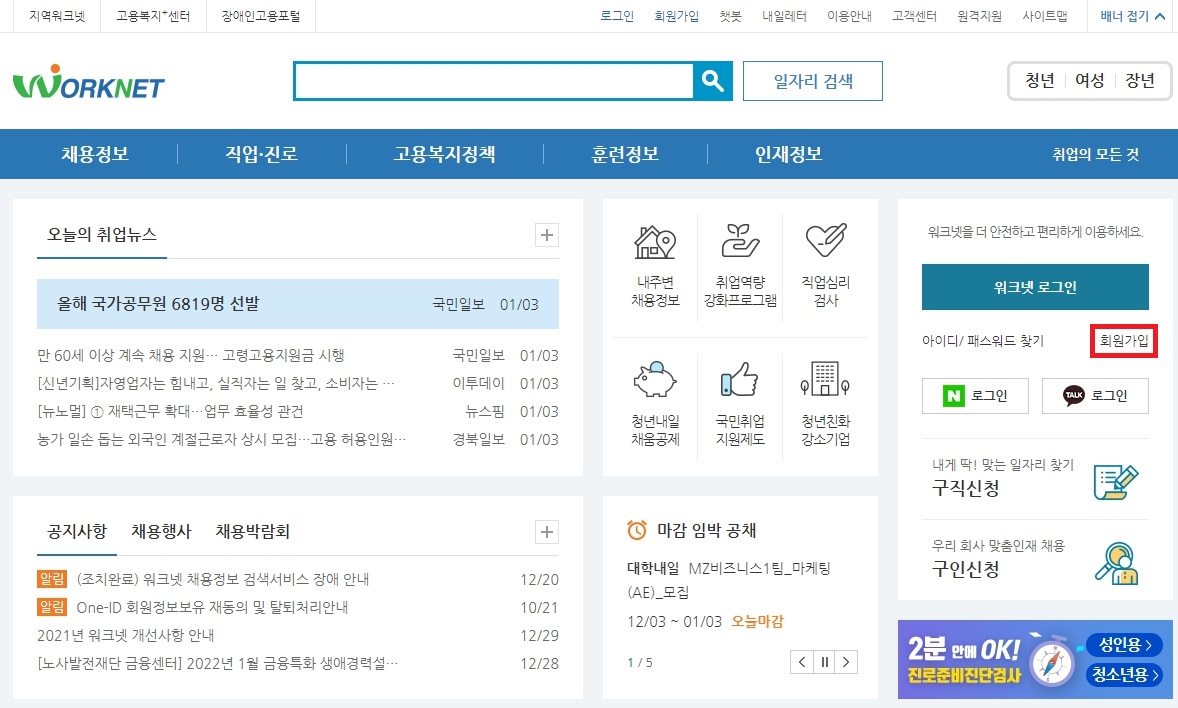This screenshot has width=1178, height=708.
Task: Open the 취업역량 강화프로그램 plant-hand icon
Action: click(x=740, y=241)
